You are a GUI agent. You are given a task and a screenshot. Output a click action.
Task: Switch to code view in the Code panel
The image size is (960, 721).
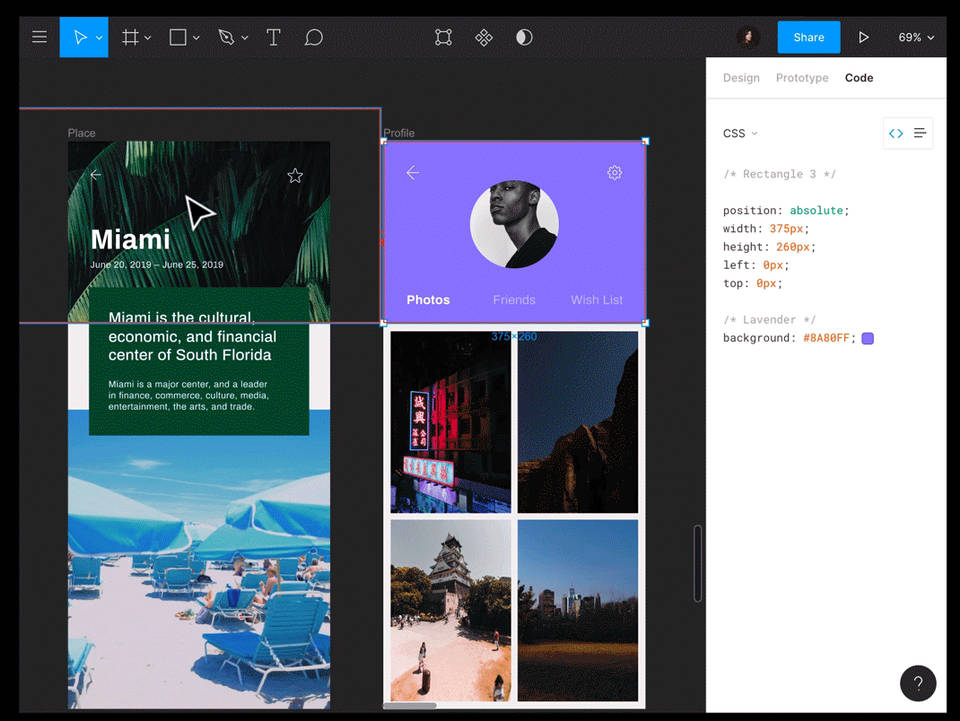(x=896, y=133)
